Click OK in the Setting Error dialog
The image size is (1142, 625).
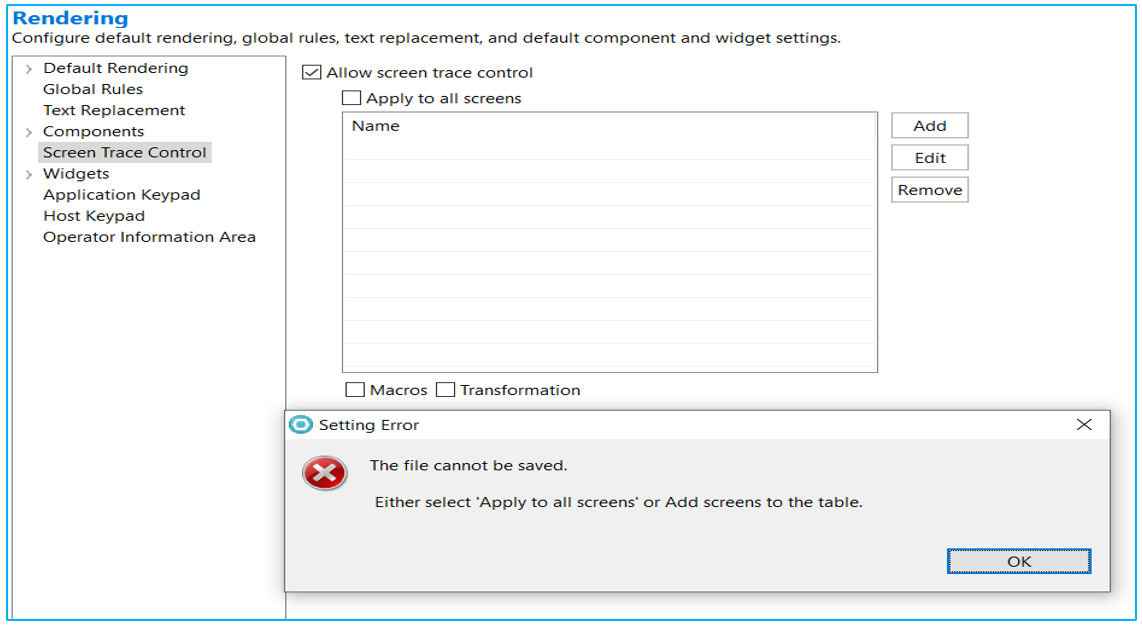point(1018,561)
